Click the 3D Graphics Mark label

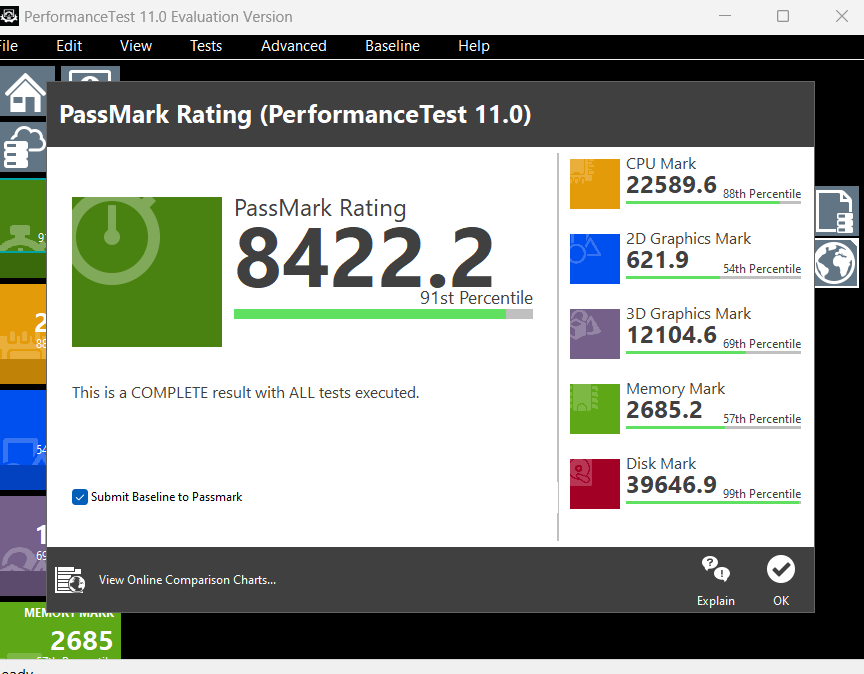[688, 314]
